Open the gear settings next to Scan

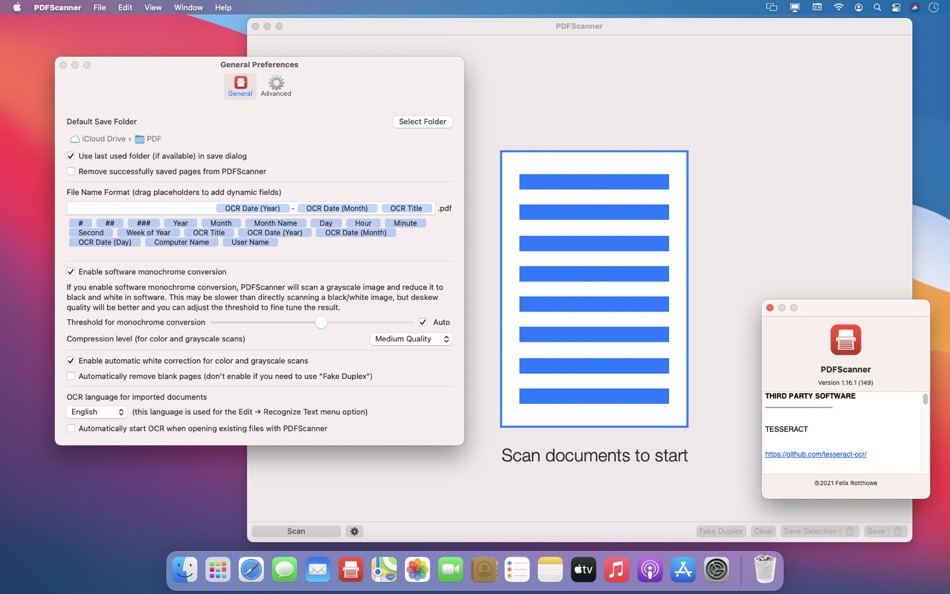click(x=354, y=532)
